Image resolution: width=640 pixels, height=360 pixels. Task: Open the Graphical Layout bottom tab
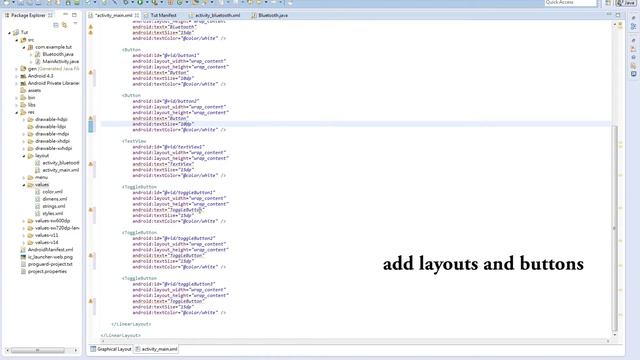(111, 349)
